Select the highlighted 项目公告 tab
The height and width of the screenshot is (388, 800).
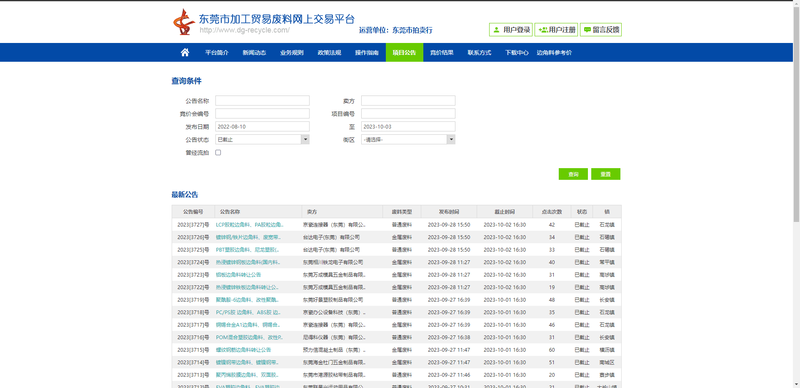404,53
